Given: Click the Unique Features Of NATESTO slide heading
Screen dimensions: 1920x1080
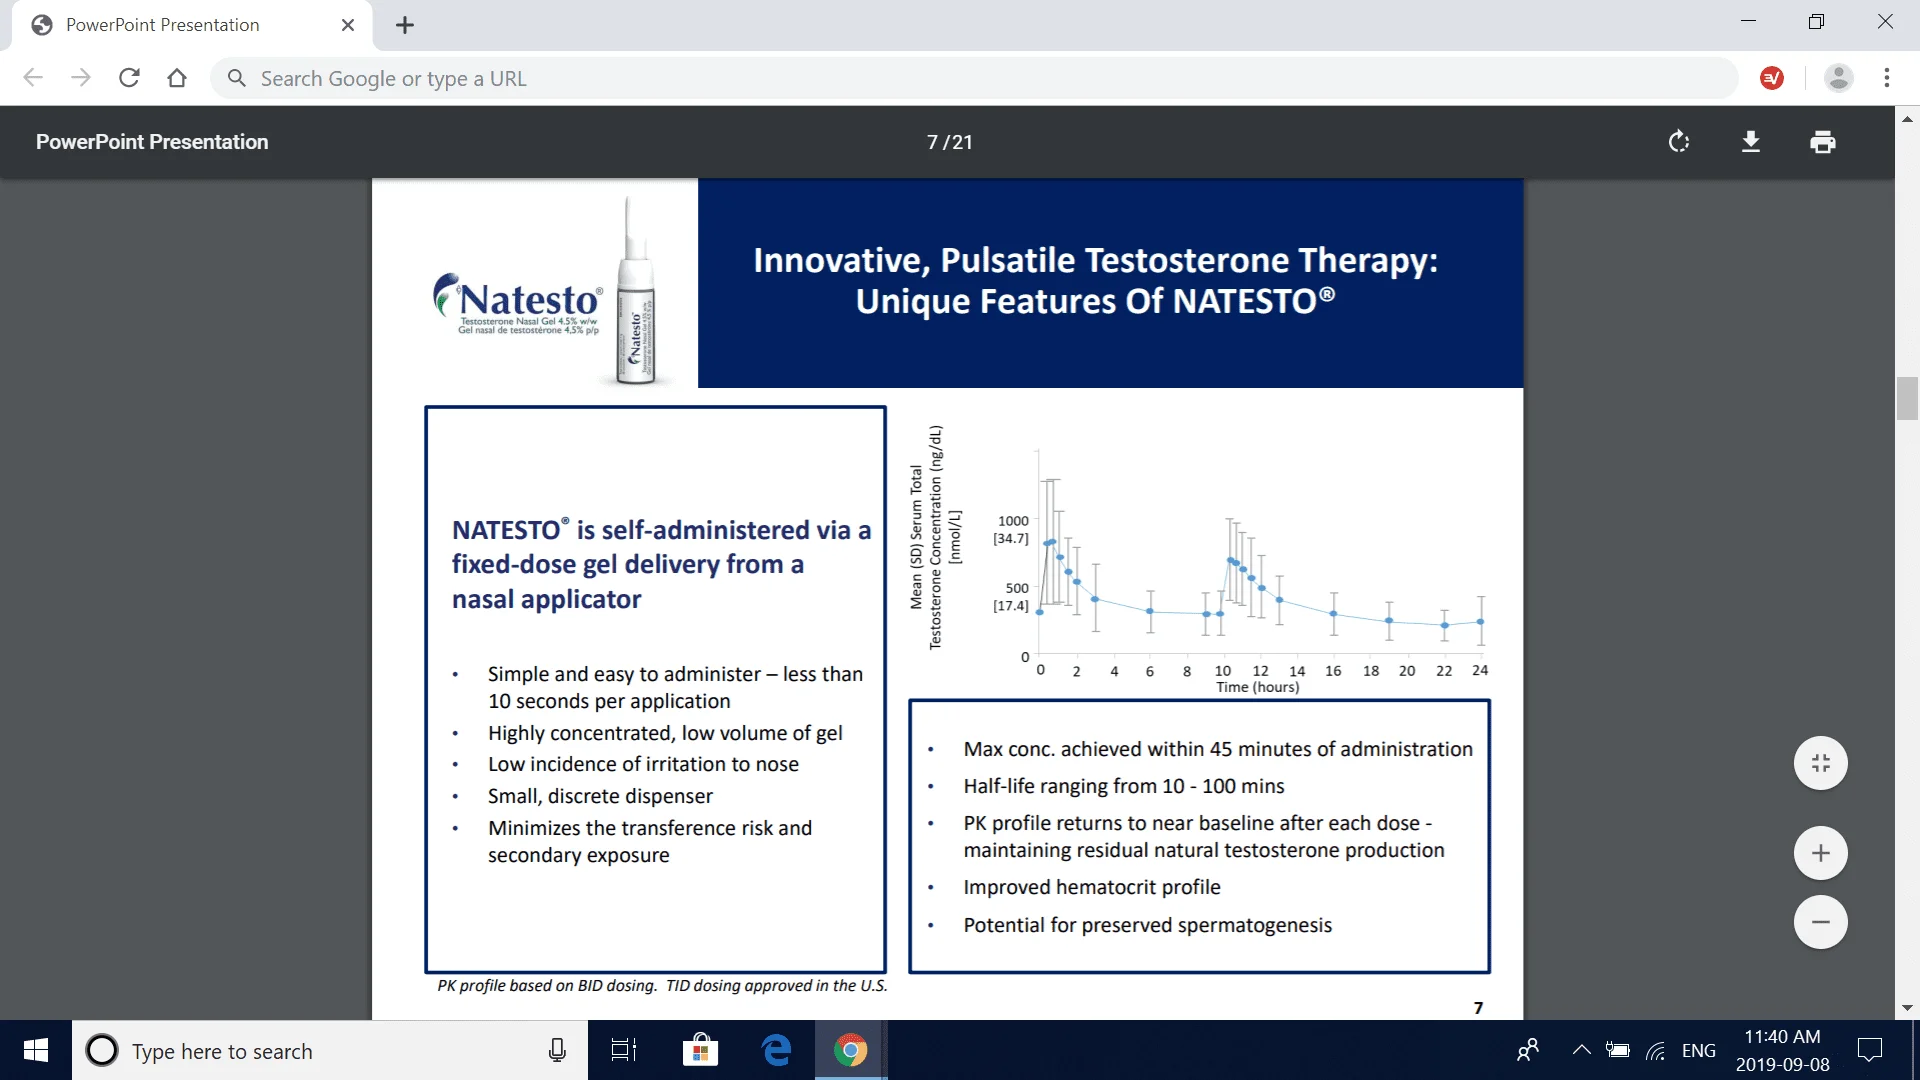Looking at the screenshot, I should pyautogui.click(x=1095, y=280).
